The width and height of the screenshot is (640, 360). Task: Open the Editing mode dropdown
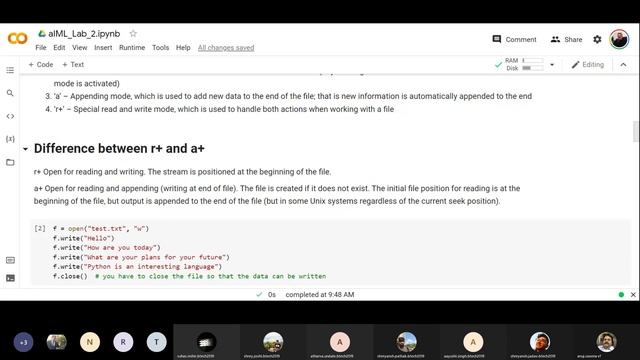point(588,64)
